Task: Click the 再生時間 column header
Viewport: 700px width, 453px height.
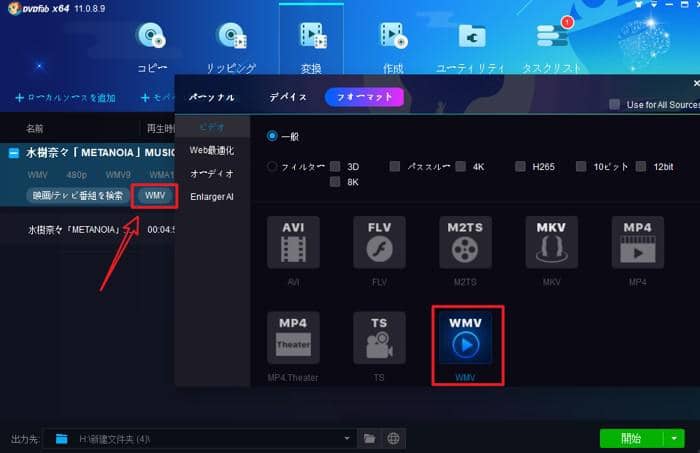Action: click(x=161, y=129)
